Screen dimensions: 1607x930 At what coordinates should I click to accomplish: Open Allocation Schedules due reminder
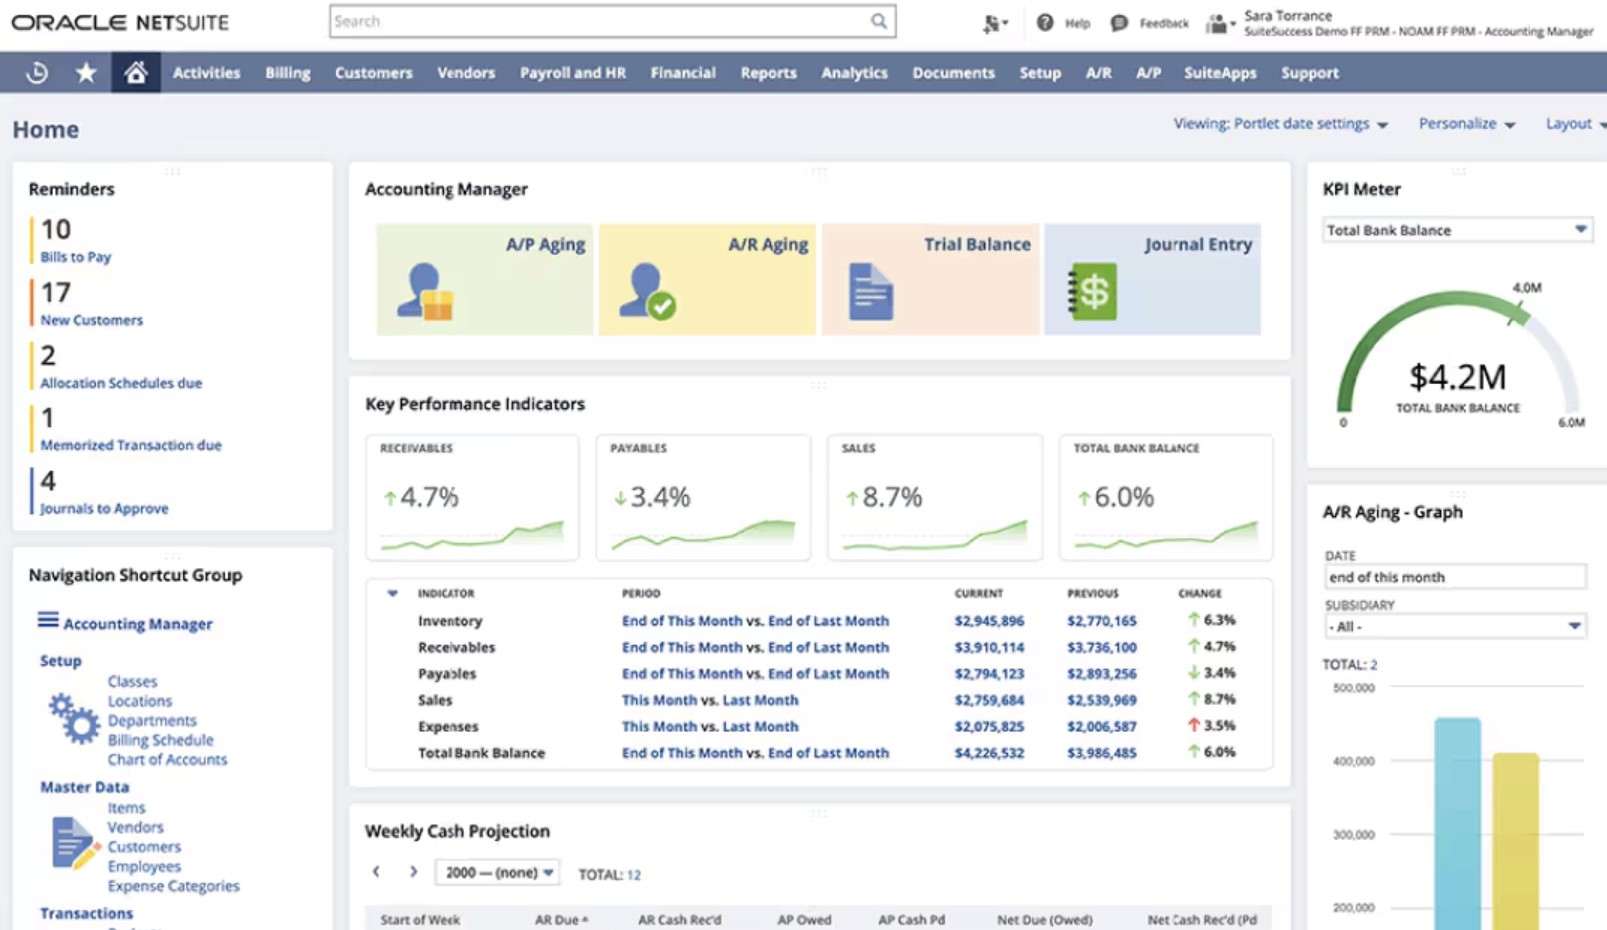tap(121, 383)
